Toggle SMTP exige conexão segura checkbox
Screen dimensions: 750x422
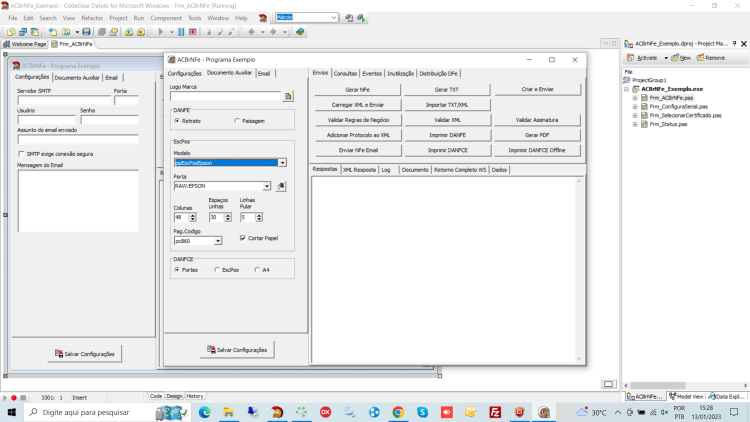pos(21,154)
